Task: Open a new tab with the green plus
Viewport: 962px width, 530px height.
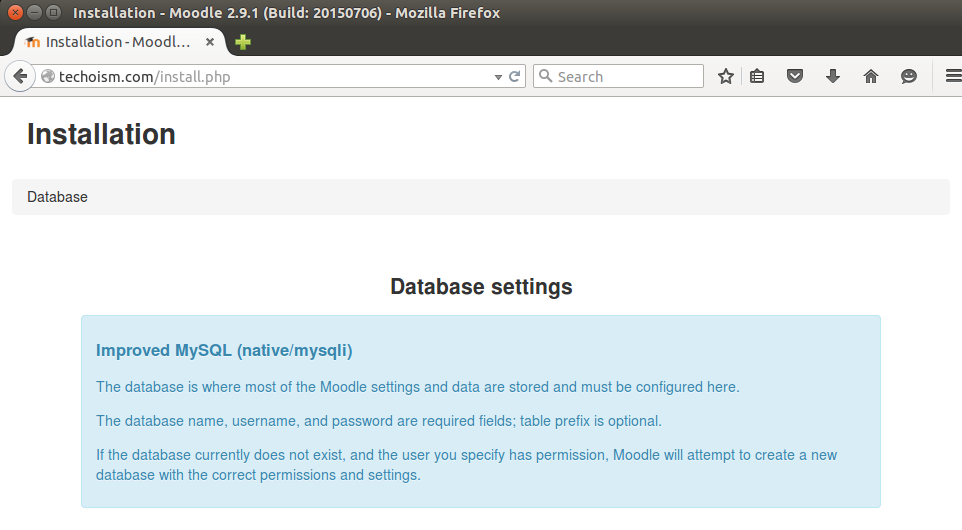Action: [243, 42]
